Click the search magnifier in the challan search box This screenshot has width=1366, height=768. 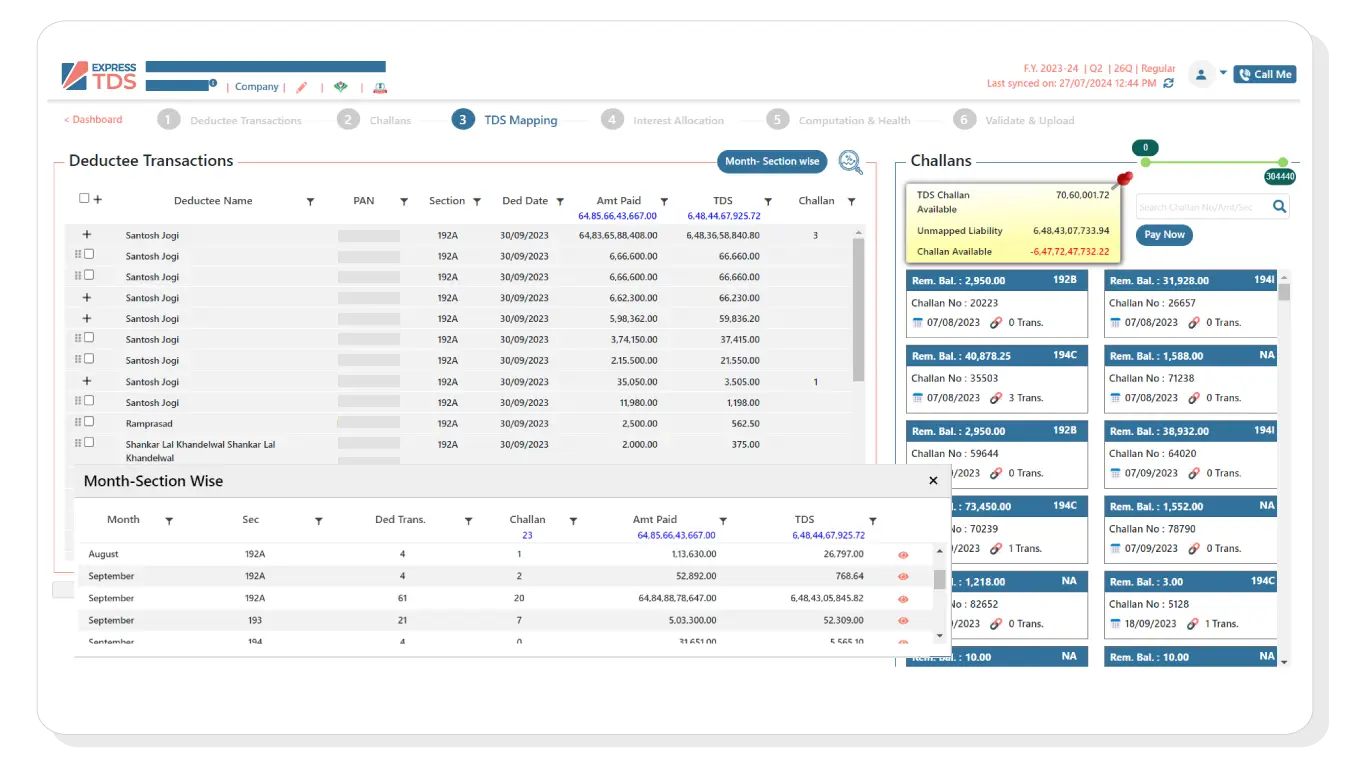pos(1279,207)
